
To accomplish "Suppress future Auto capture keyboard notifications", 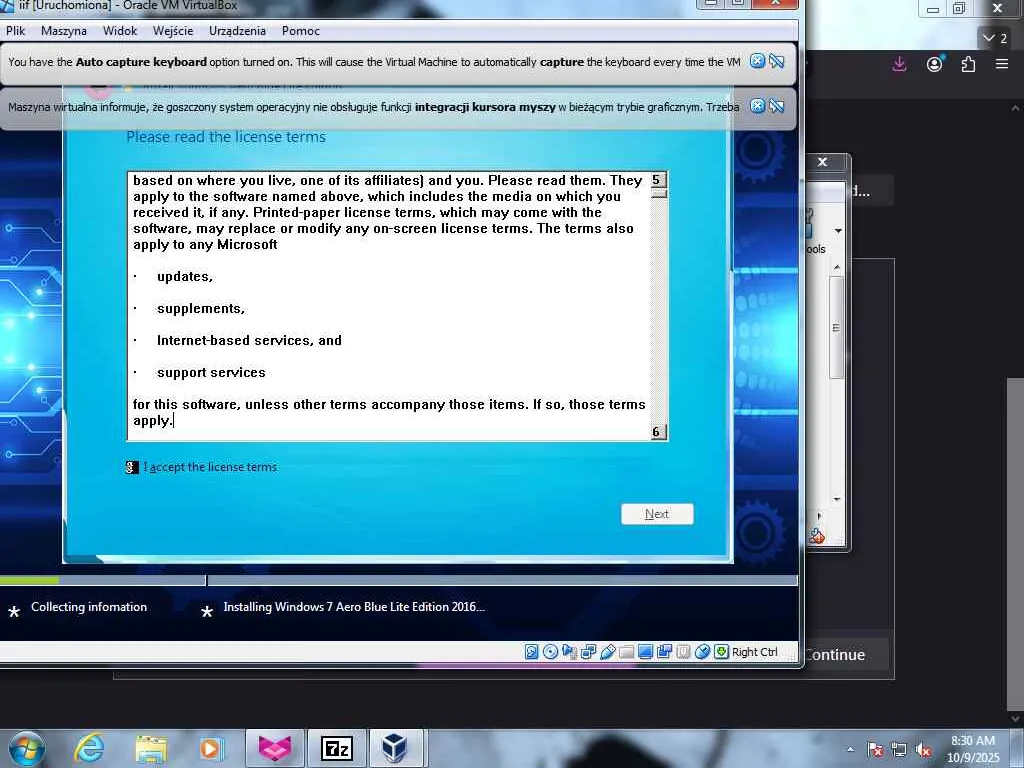I will (776, 61).
